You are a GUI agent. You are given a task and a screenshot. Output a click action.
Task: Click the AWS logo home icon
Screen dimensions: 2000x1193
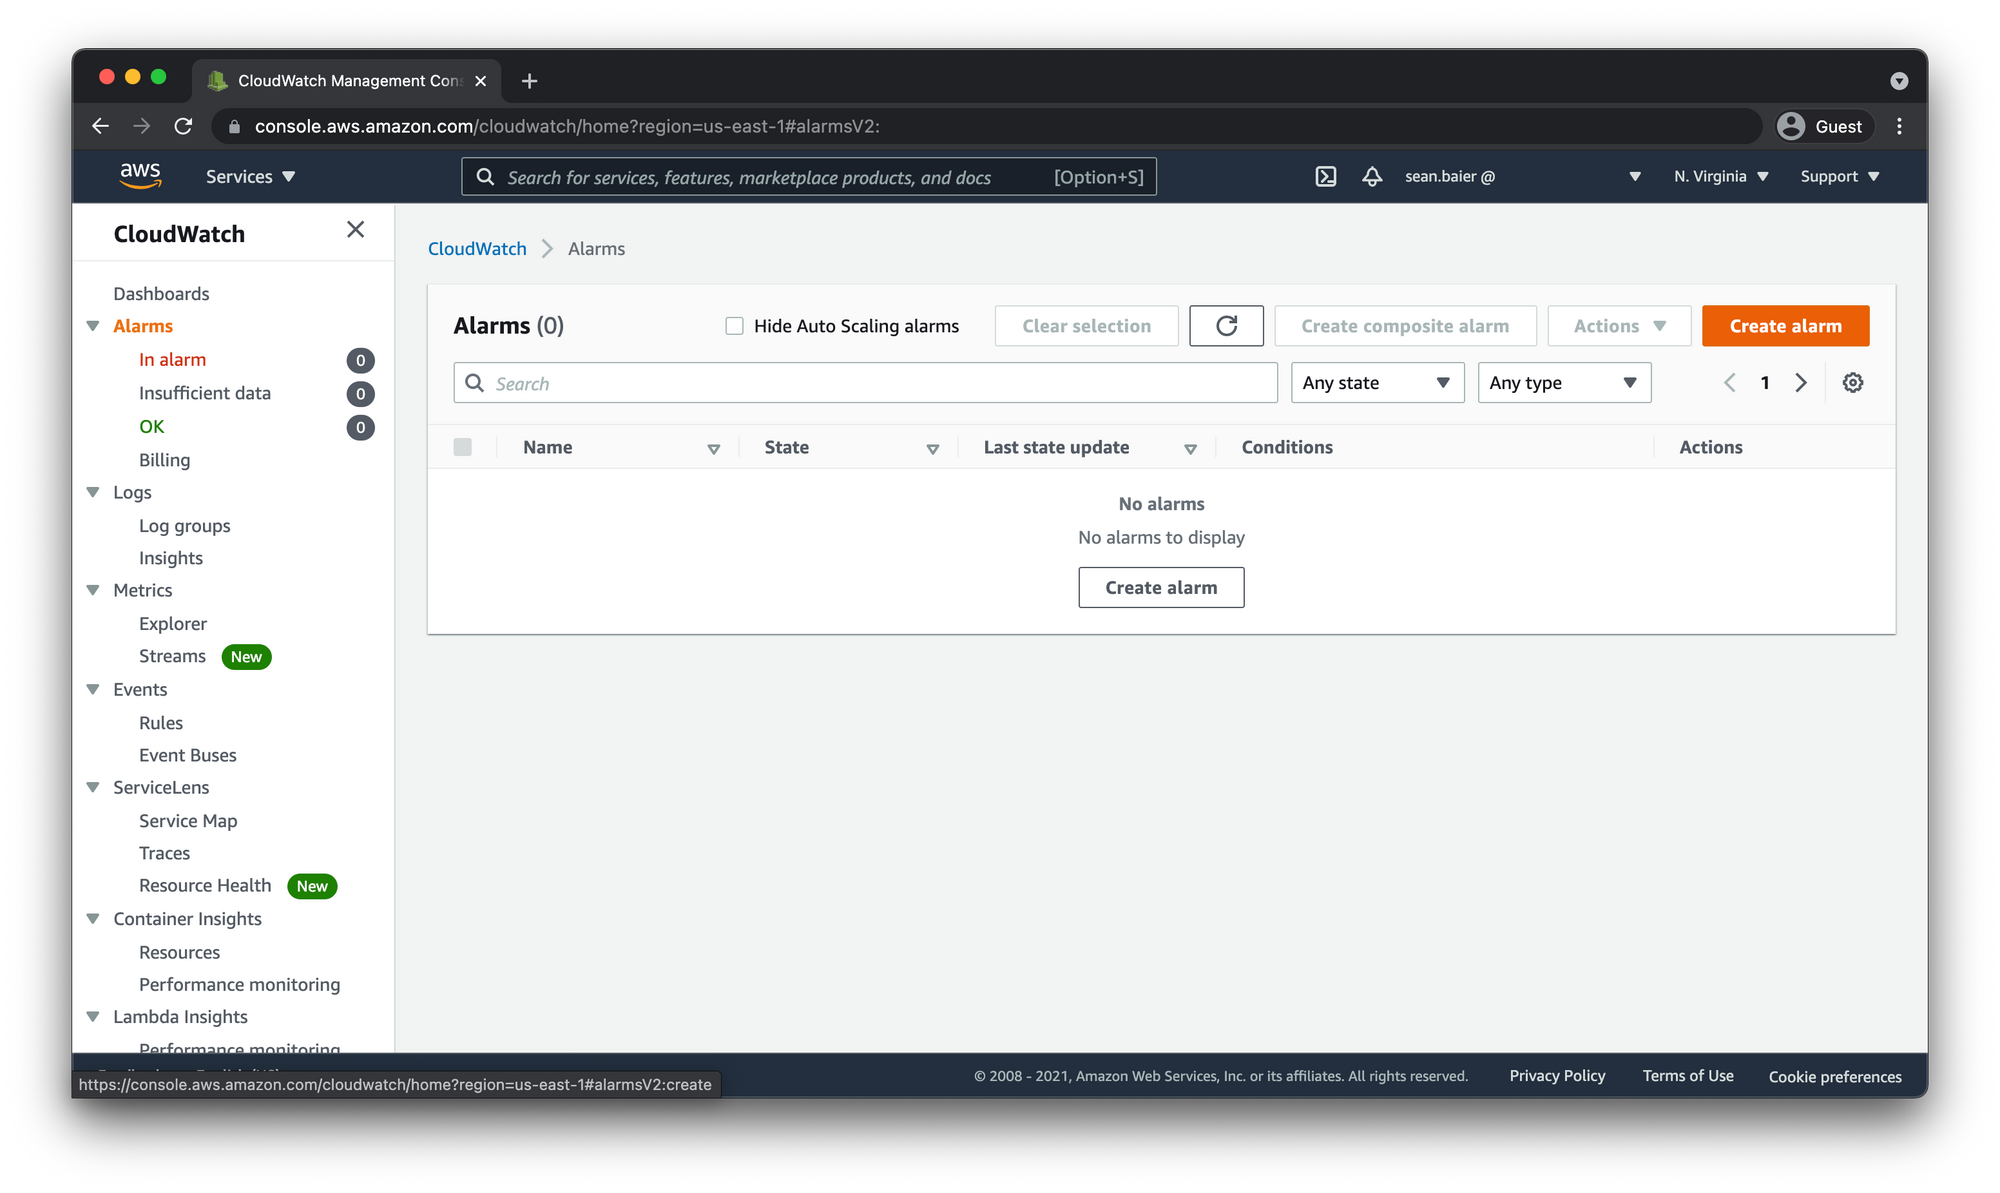click(140, 176)
